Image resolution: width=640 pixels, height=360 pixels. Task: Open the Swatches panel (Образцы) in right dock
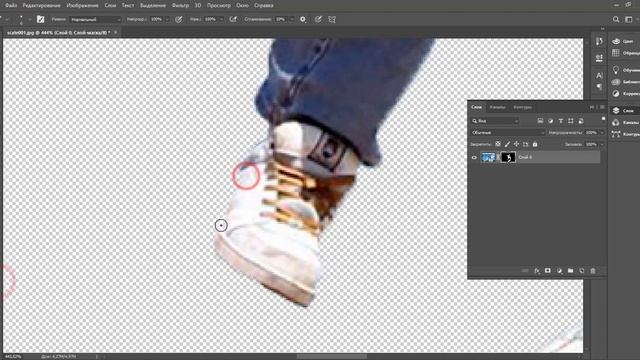pos(625,53)
